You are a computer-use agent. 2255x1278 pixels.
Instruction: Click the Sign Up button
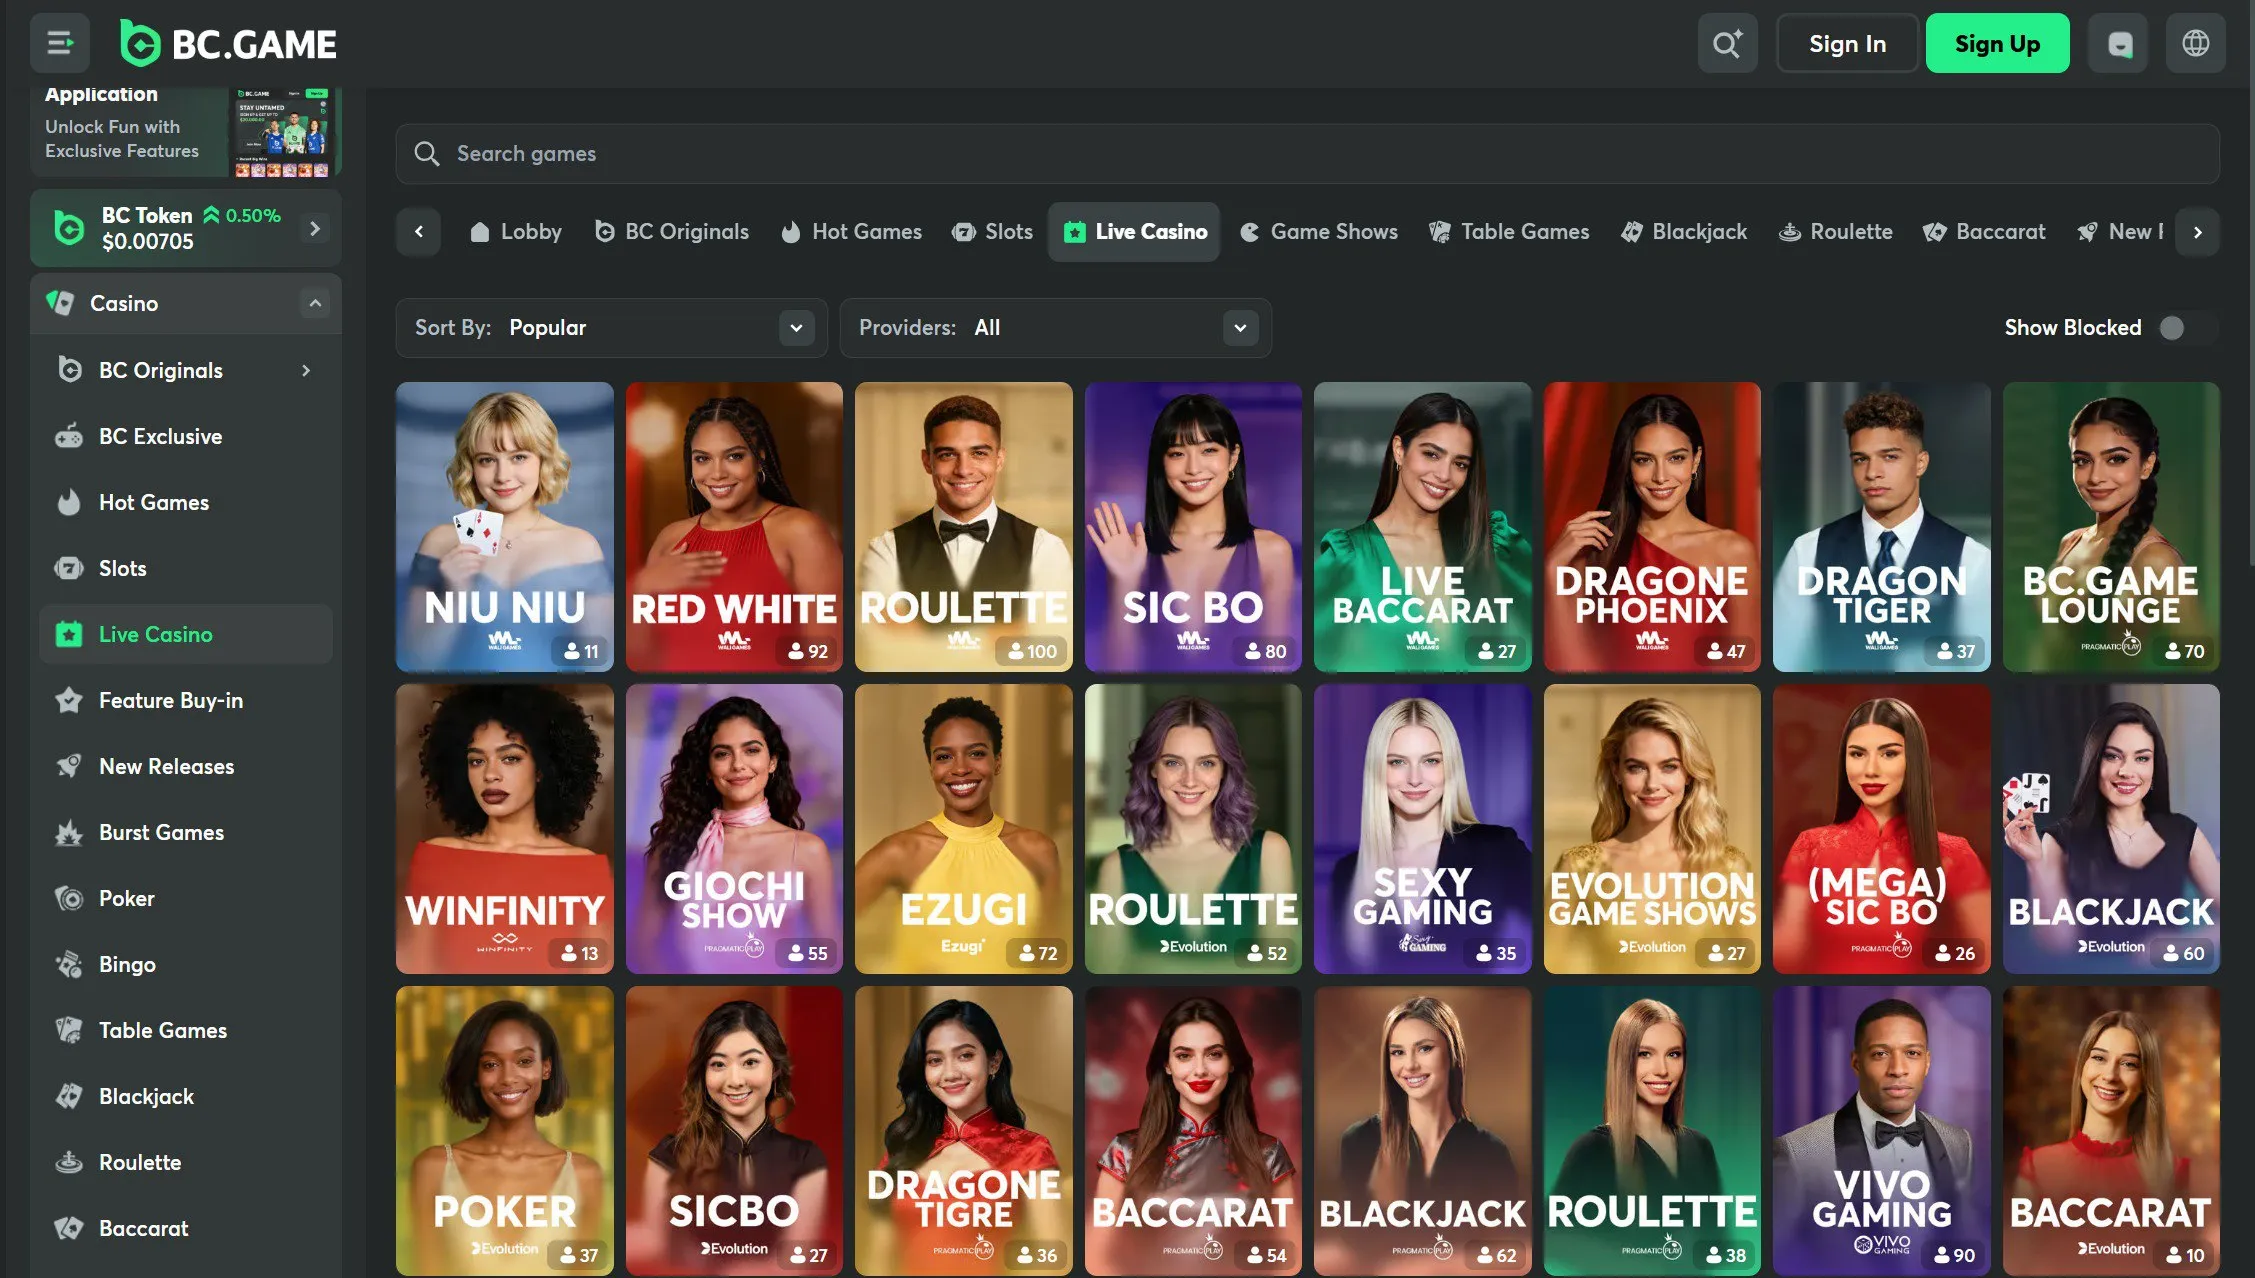1997,43
